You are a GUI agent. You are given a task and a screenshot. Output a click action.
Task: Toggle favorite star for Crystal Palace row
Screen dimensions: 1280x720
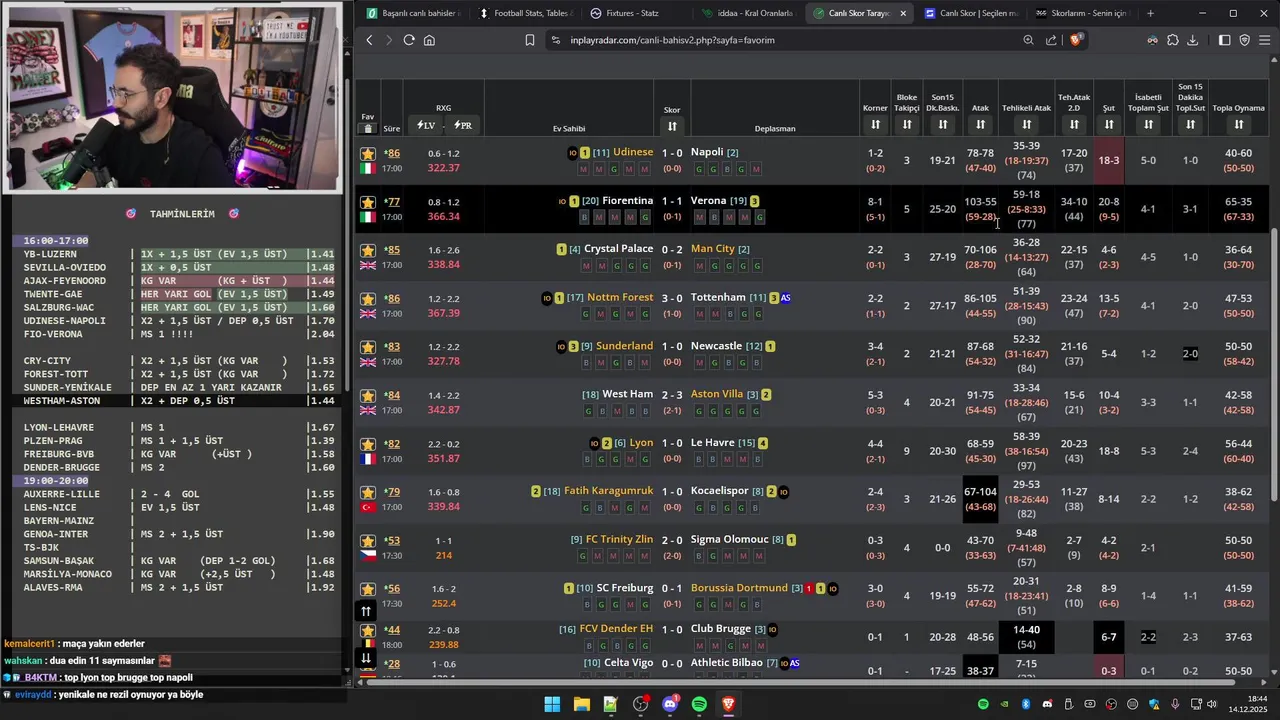coord(368,250)
